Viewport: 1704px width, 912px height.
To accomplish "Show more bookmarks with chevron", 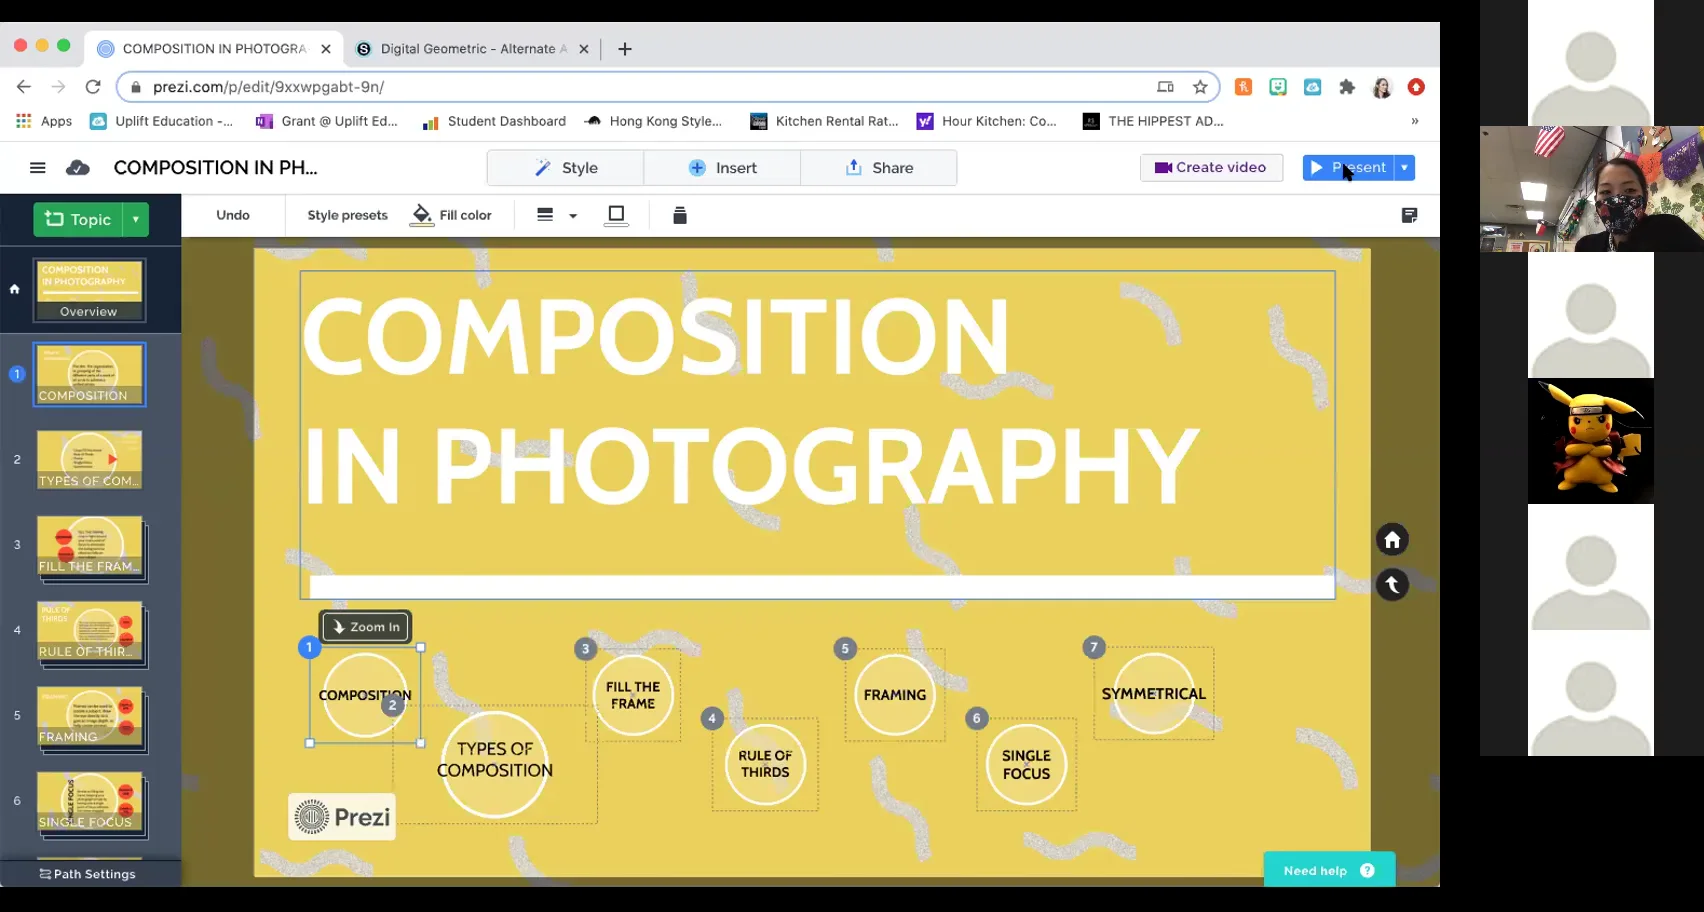I will [1414, 121].
